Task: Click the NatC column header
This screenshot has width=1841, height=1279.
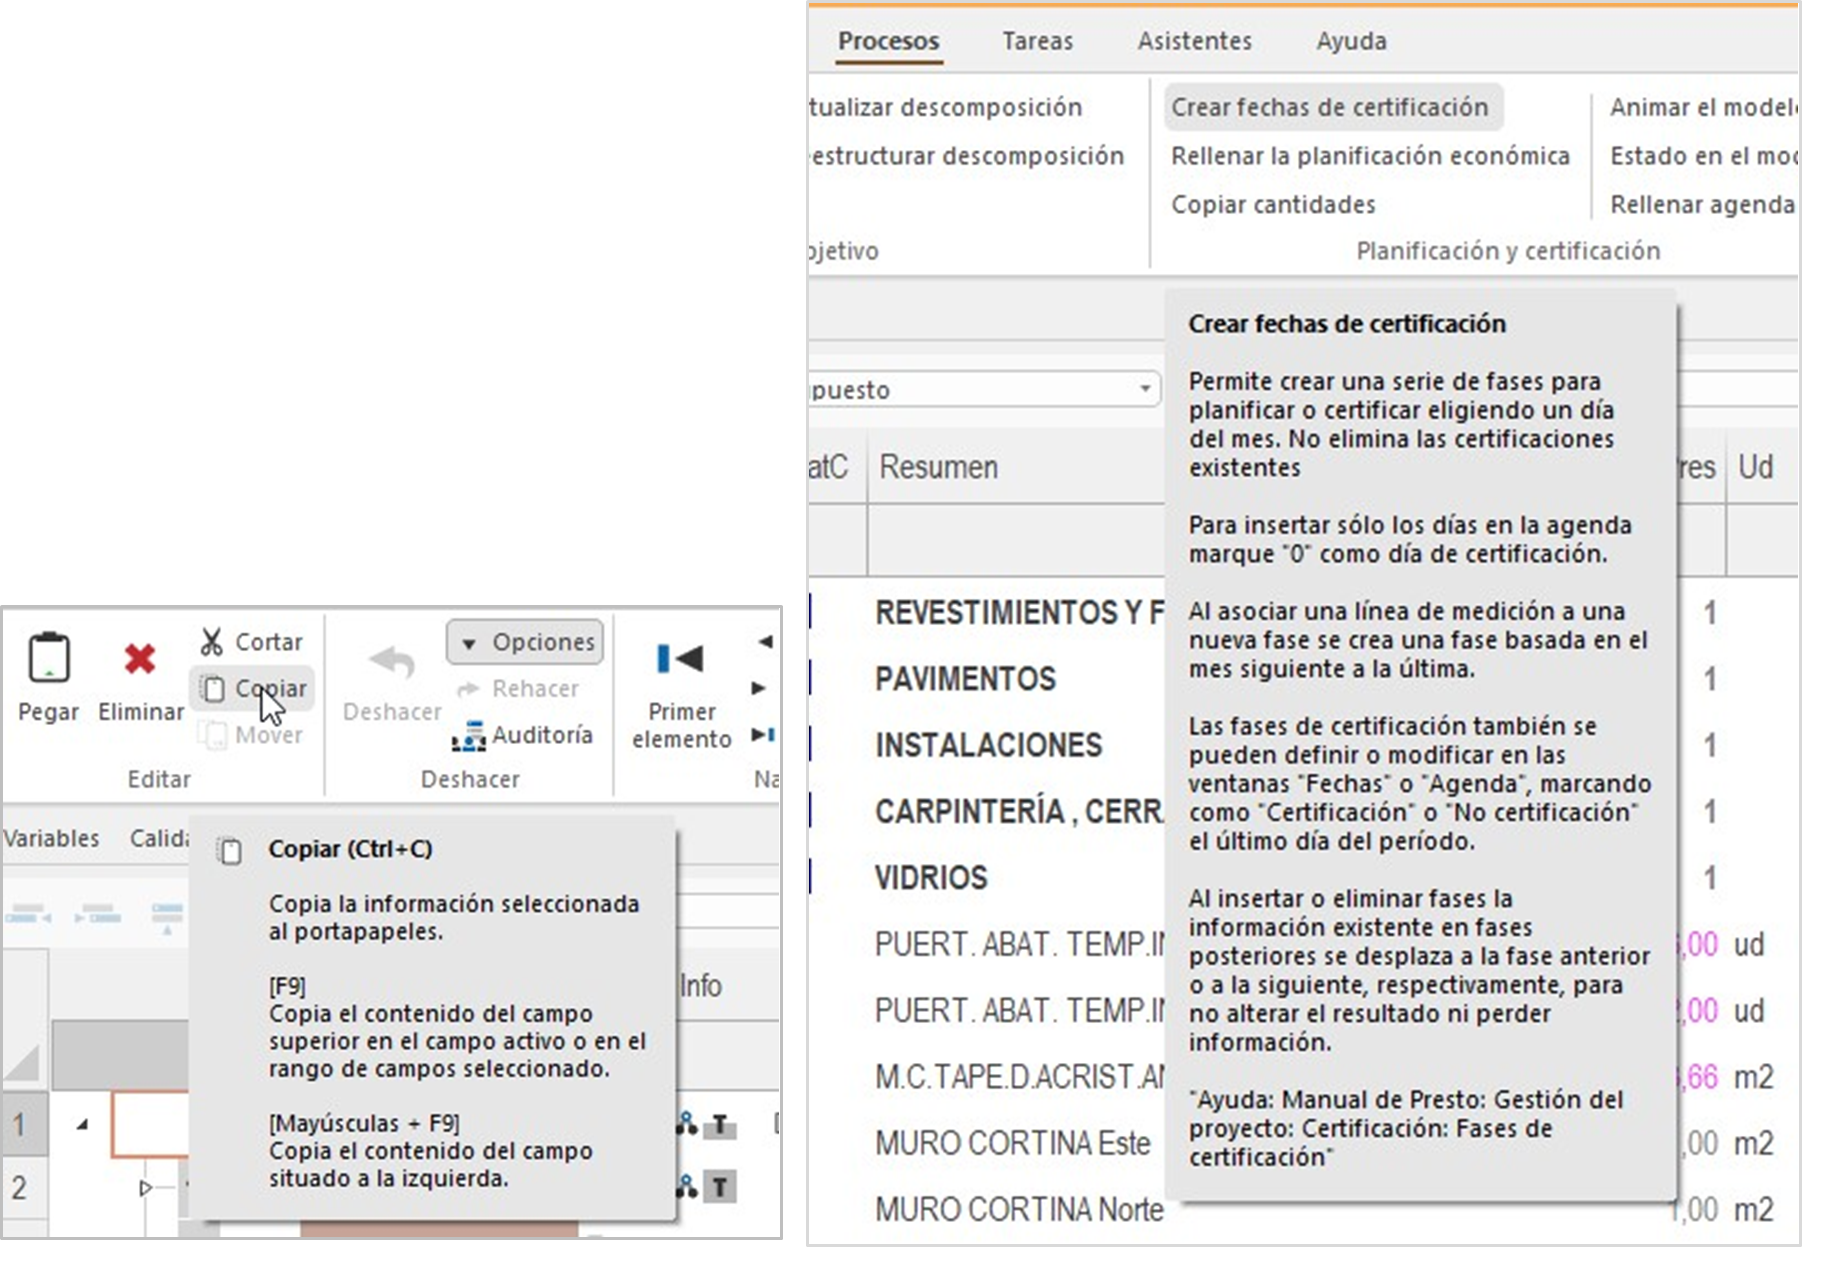Action: pyautogui.click(x=828, y=467)
